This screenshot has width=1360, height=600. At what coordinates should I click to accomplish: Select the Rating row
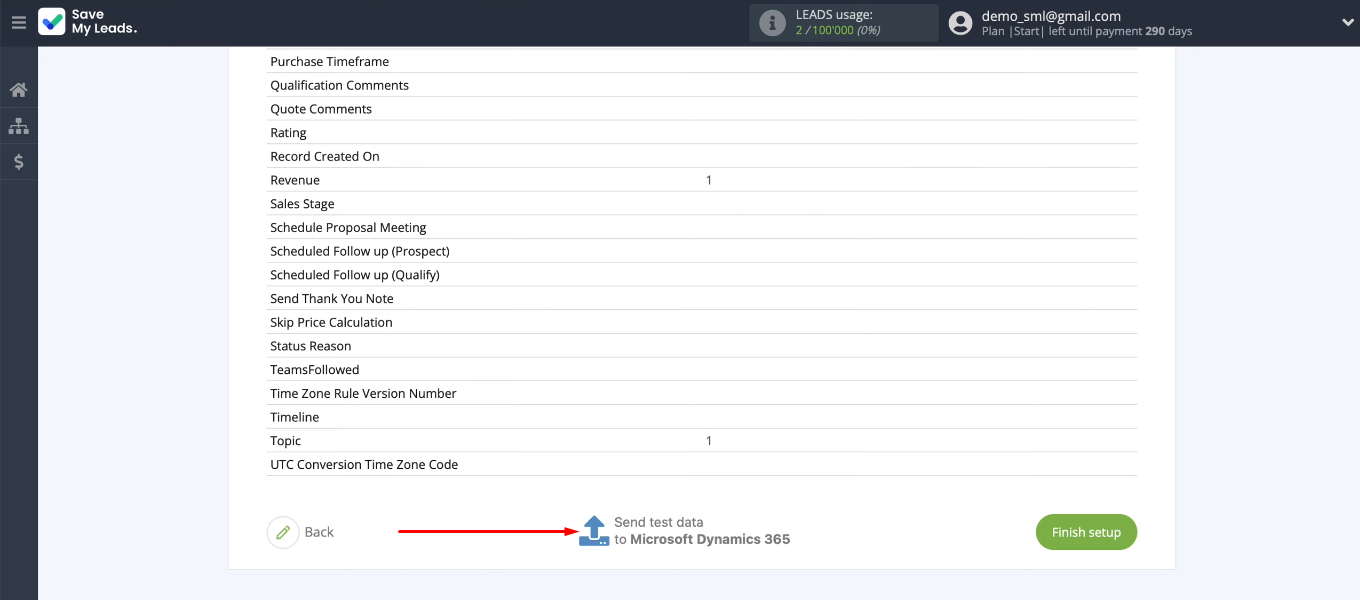[x=701, y=133]
